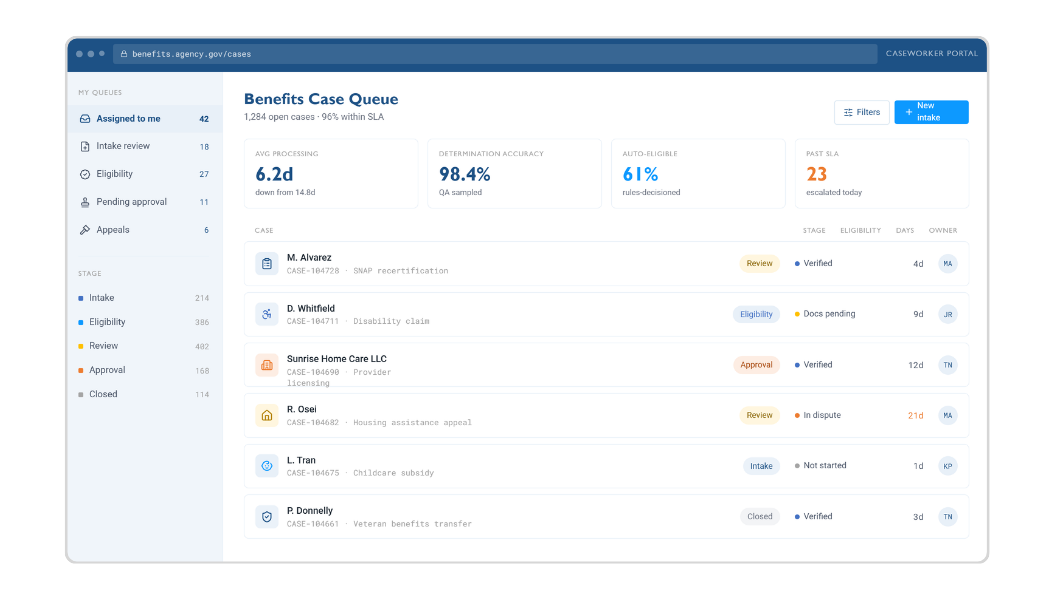
Task: Click the Eligibility badge on D. Whitfield row
Action: [756, 314]
